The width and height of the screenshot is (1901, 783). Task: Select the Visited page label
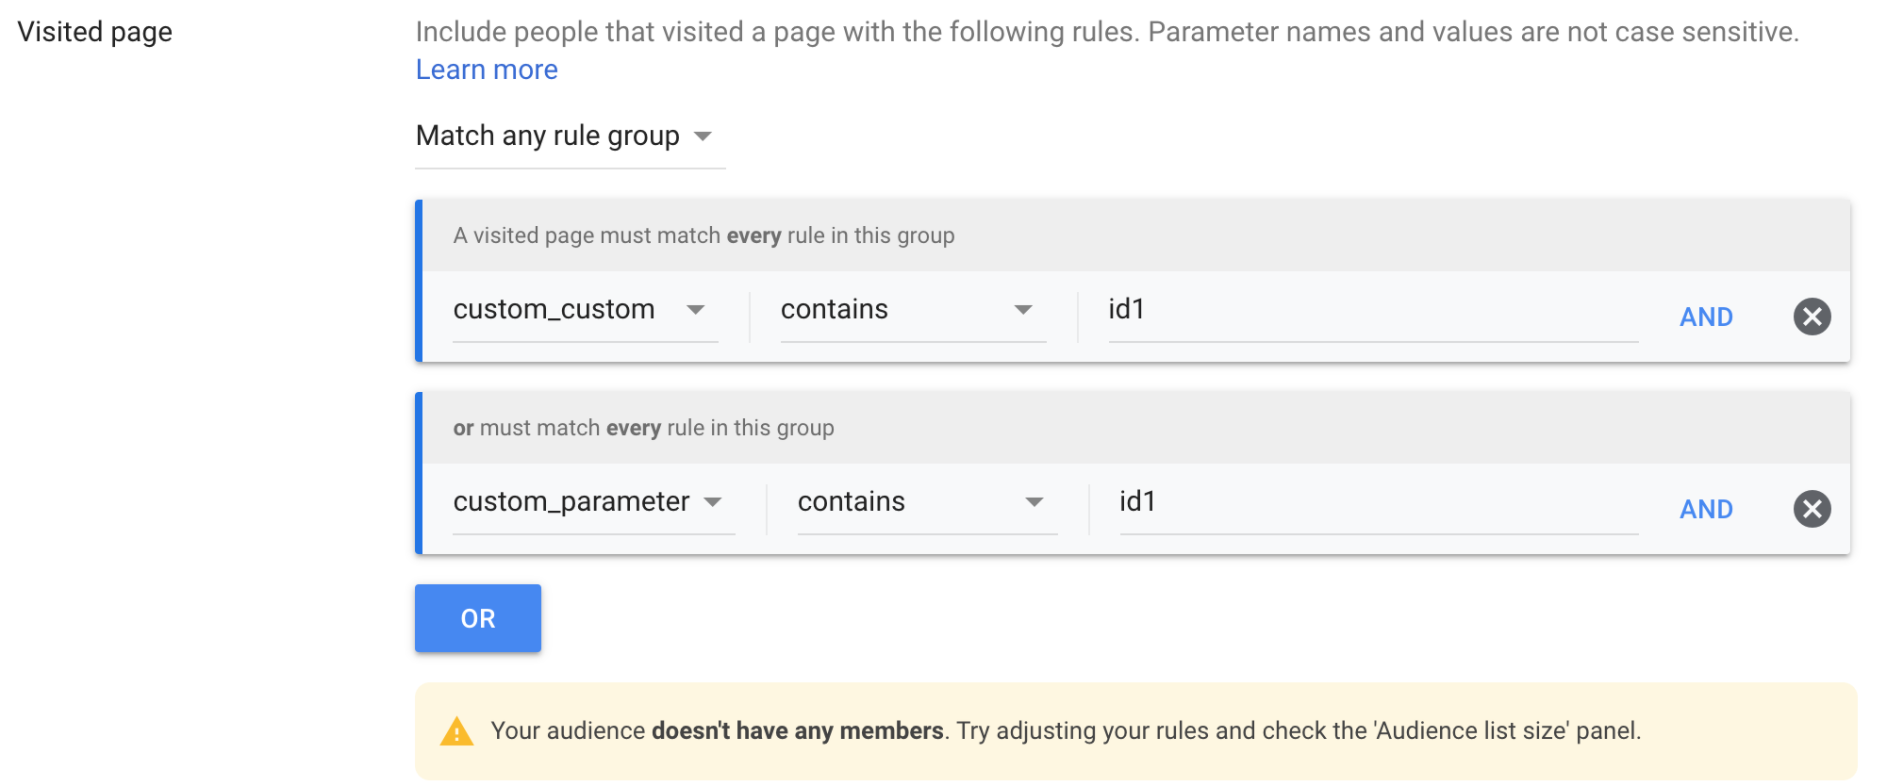(x=95, y=32)
